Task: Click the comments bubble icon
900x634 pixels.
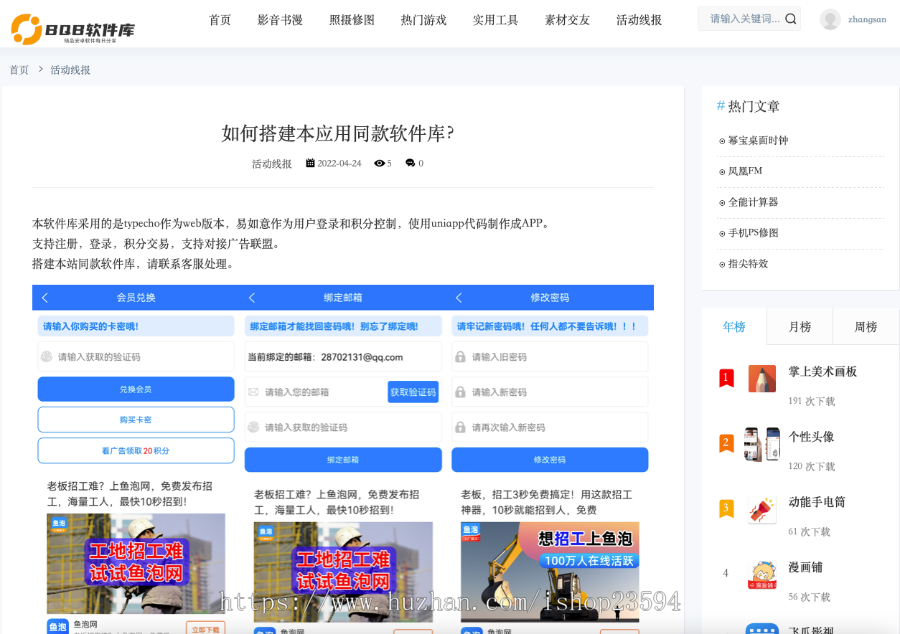Action: pos(410,164)
